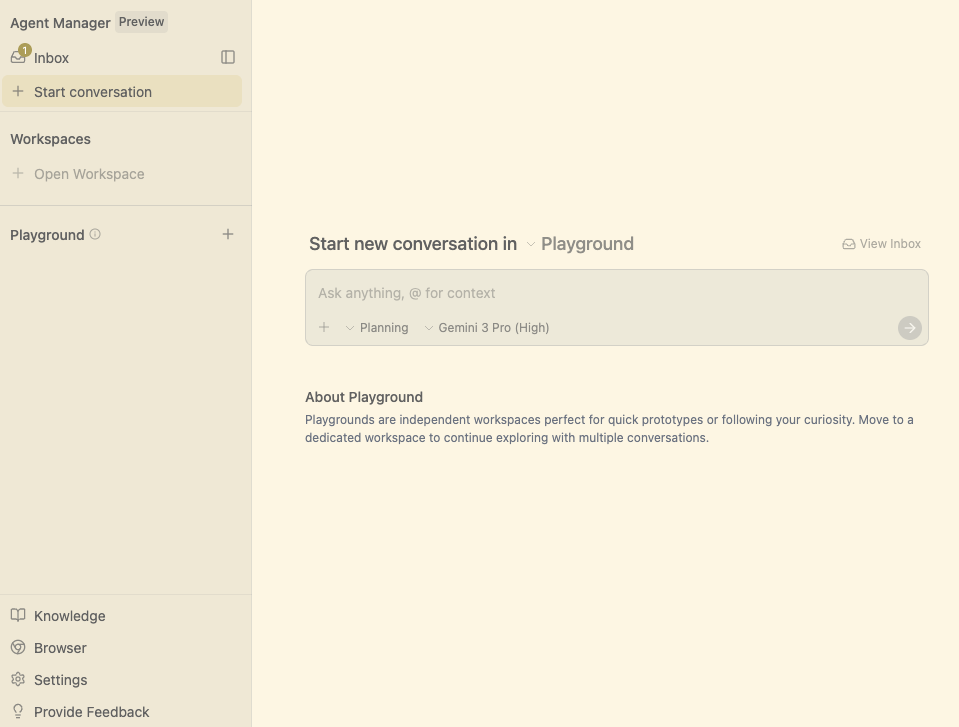
Task: Click the info icon beside Playground
Action: pyautogui.click(x=95, y=234)
